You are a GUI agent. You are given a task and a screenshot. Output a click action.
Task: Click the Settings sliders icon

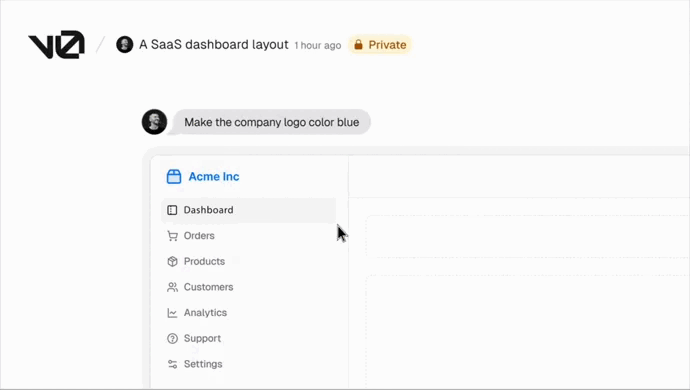172,364
